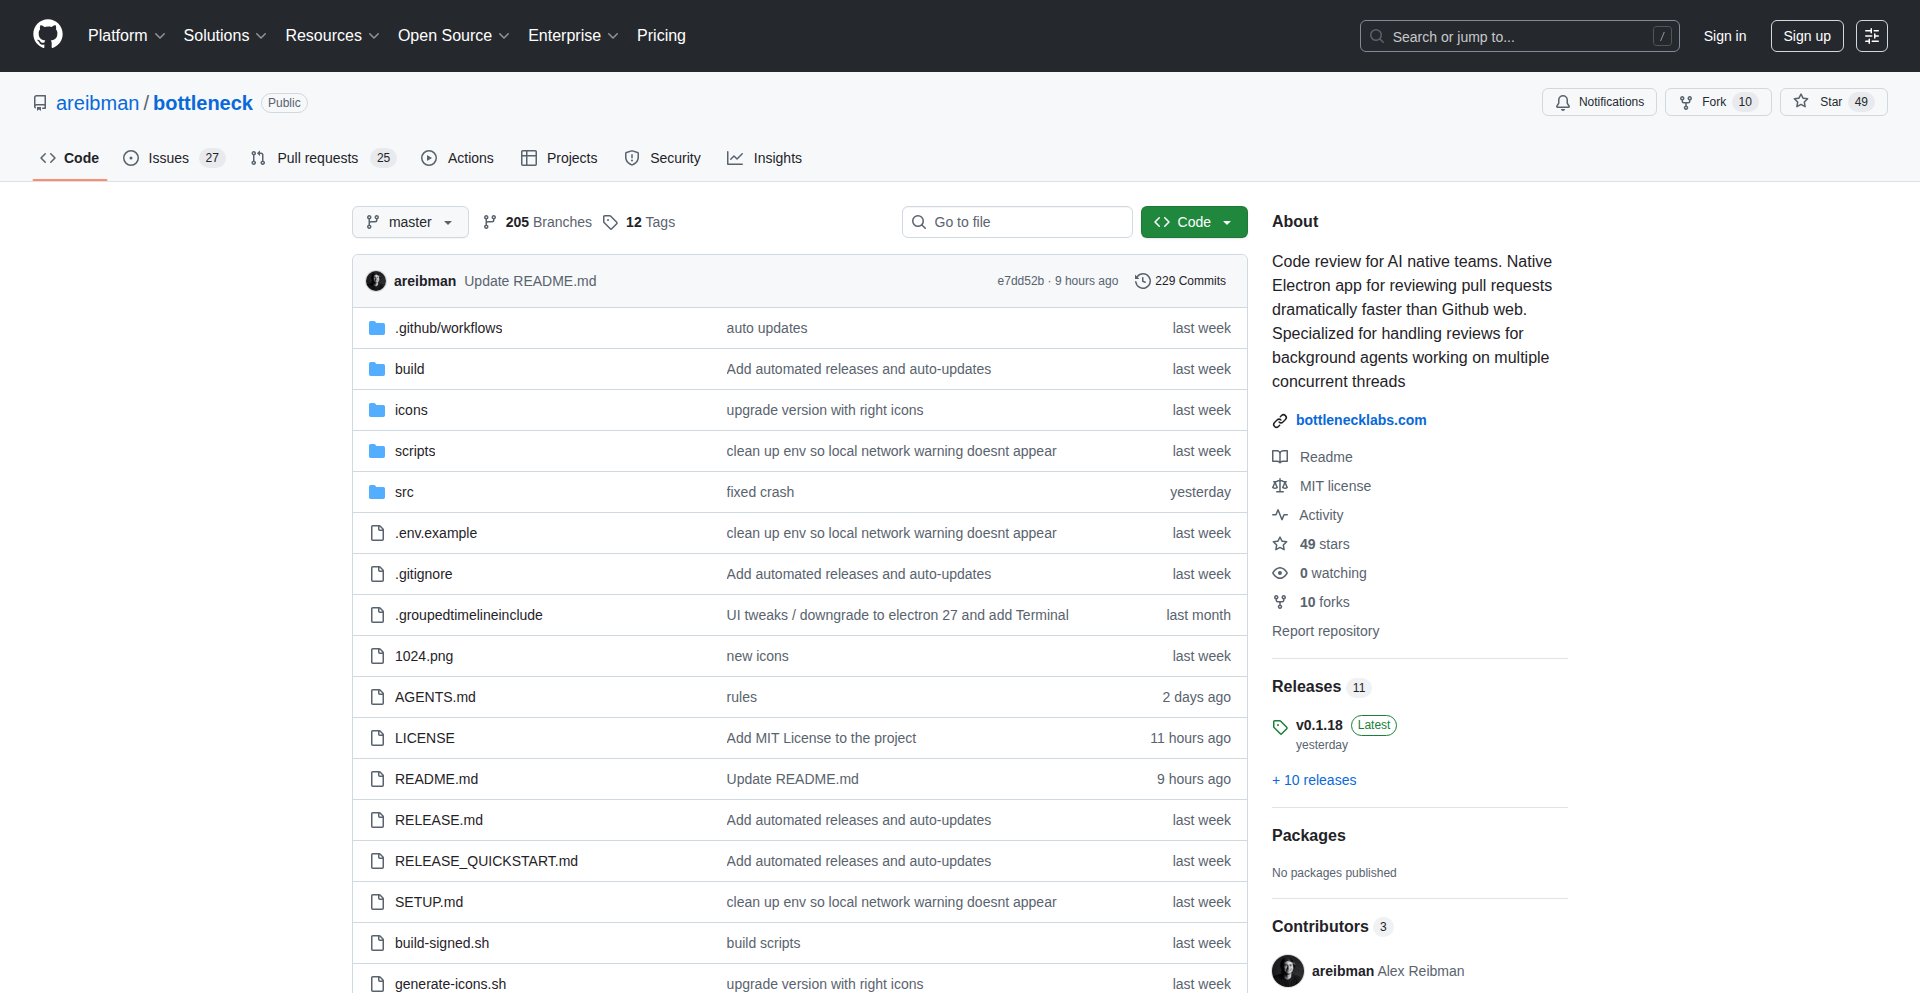The image size is (1920, 993).
Task: Click the Report repository link
Action: click(1325, 631)
